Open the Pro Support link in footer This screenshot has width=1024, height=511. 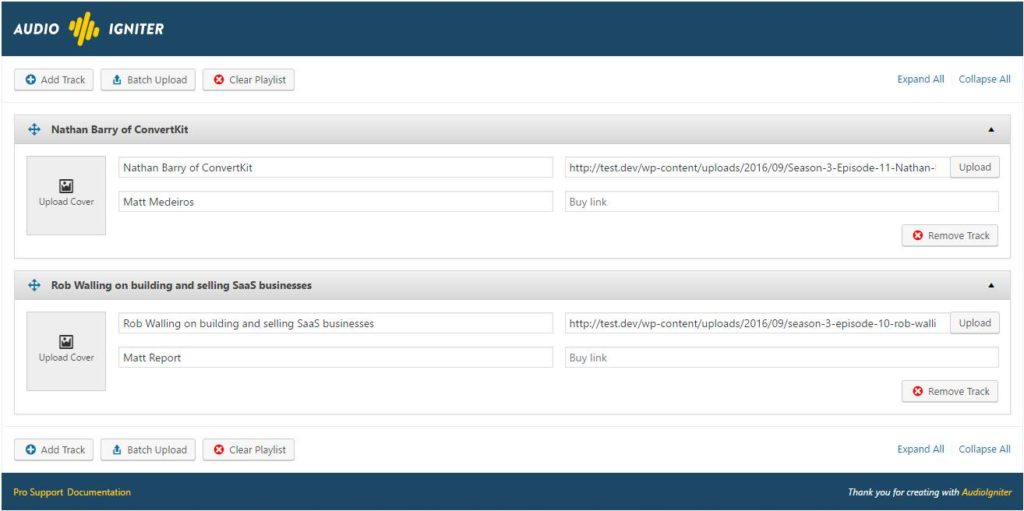[39, 492]
